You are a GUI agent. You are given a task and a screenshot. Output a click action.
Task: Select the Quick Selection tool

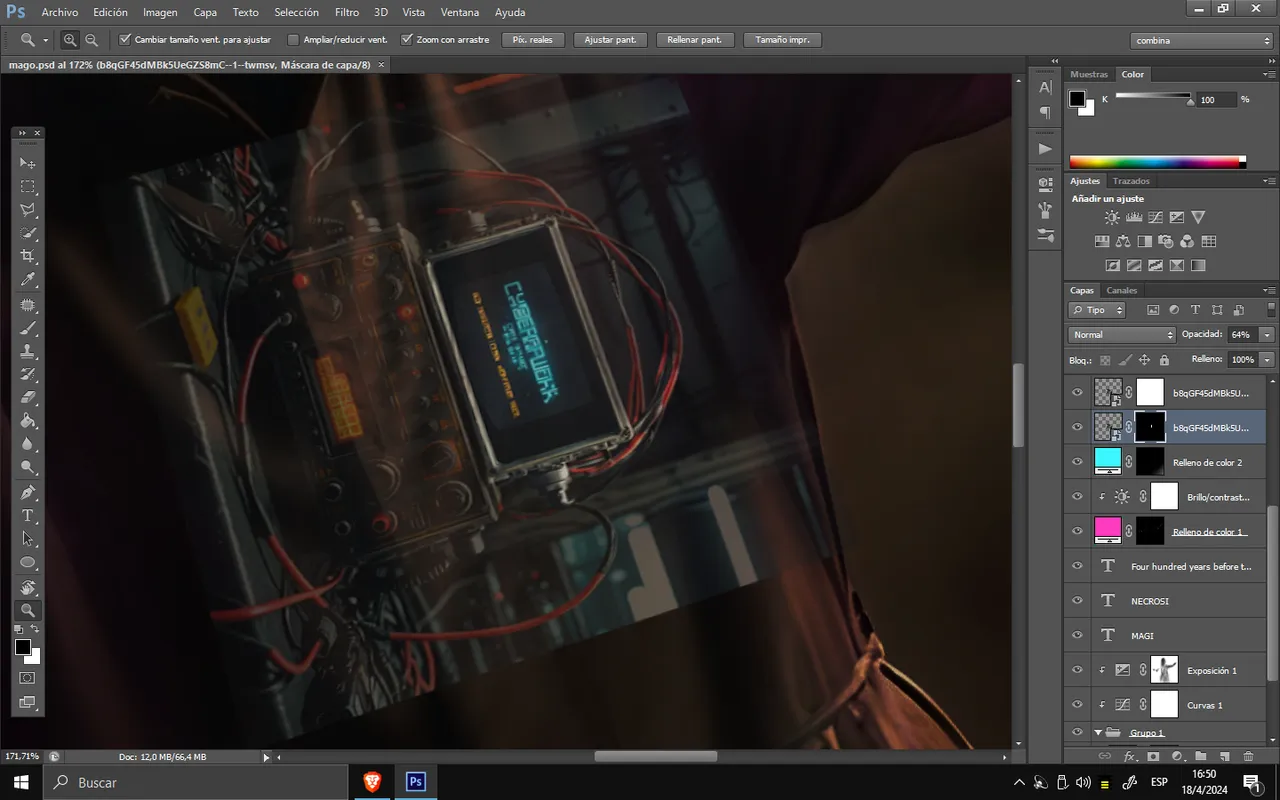[x=28, y=234]
